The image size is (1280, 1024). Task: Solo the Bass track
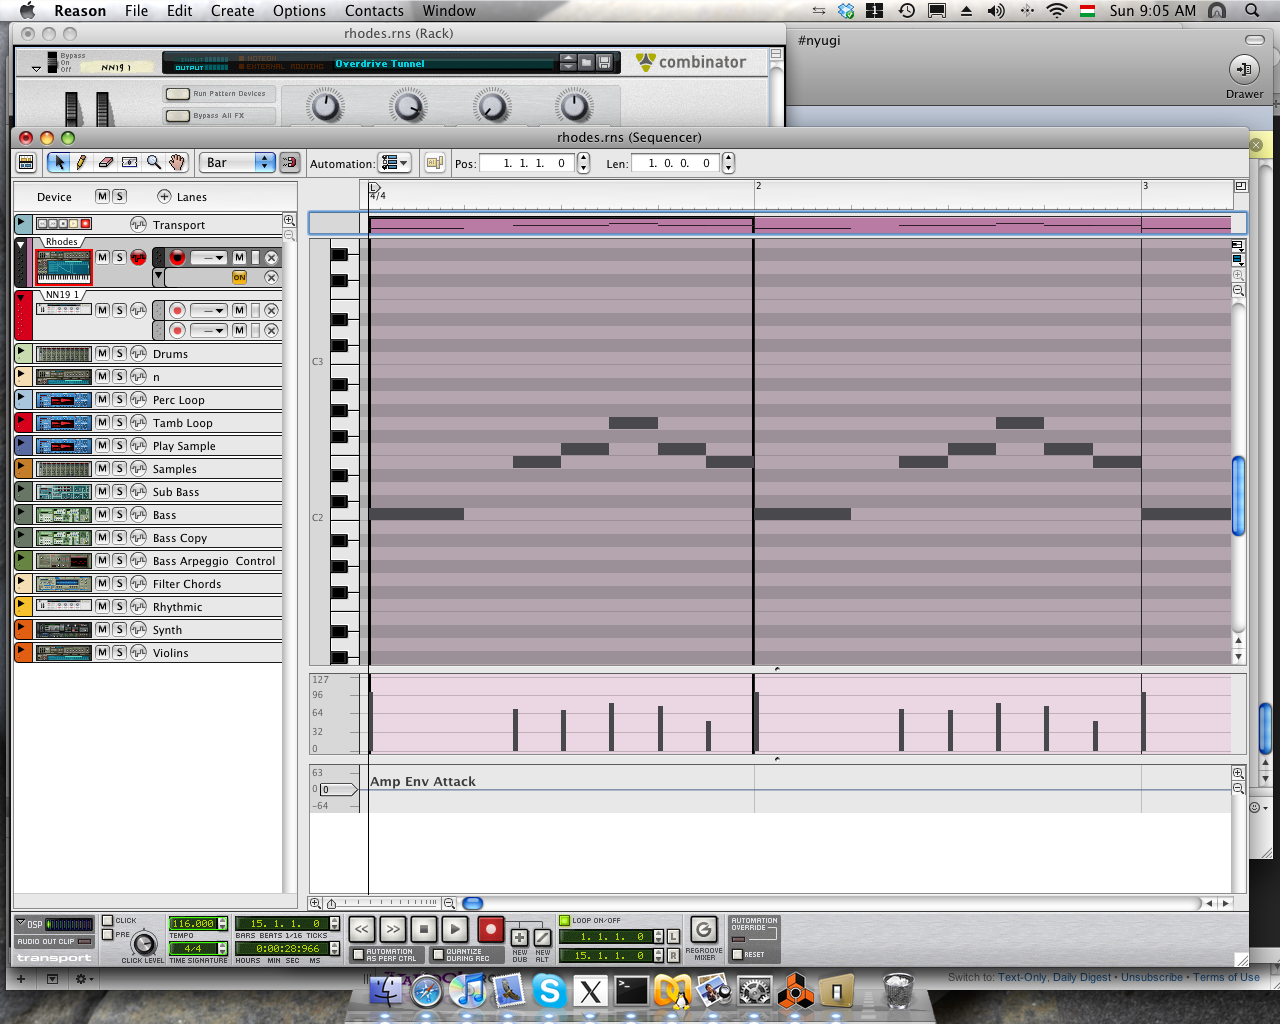[x=119, y=514]
